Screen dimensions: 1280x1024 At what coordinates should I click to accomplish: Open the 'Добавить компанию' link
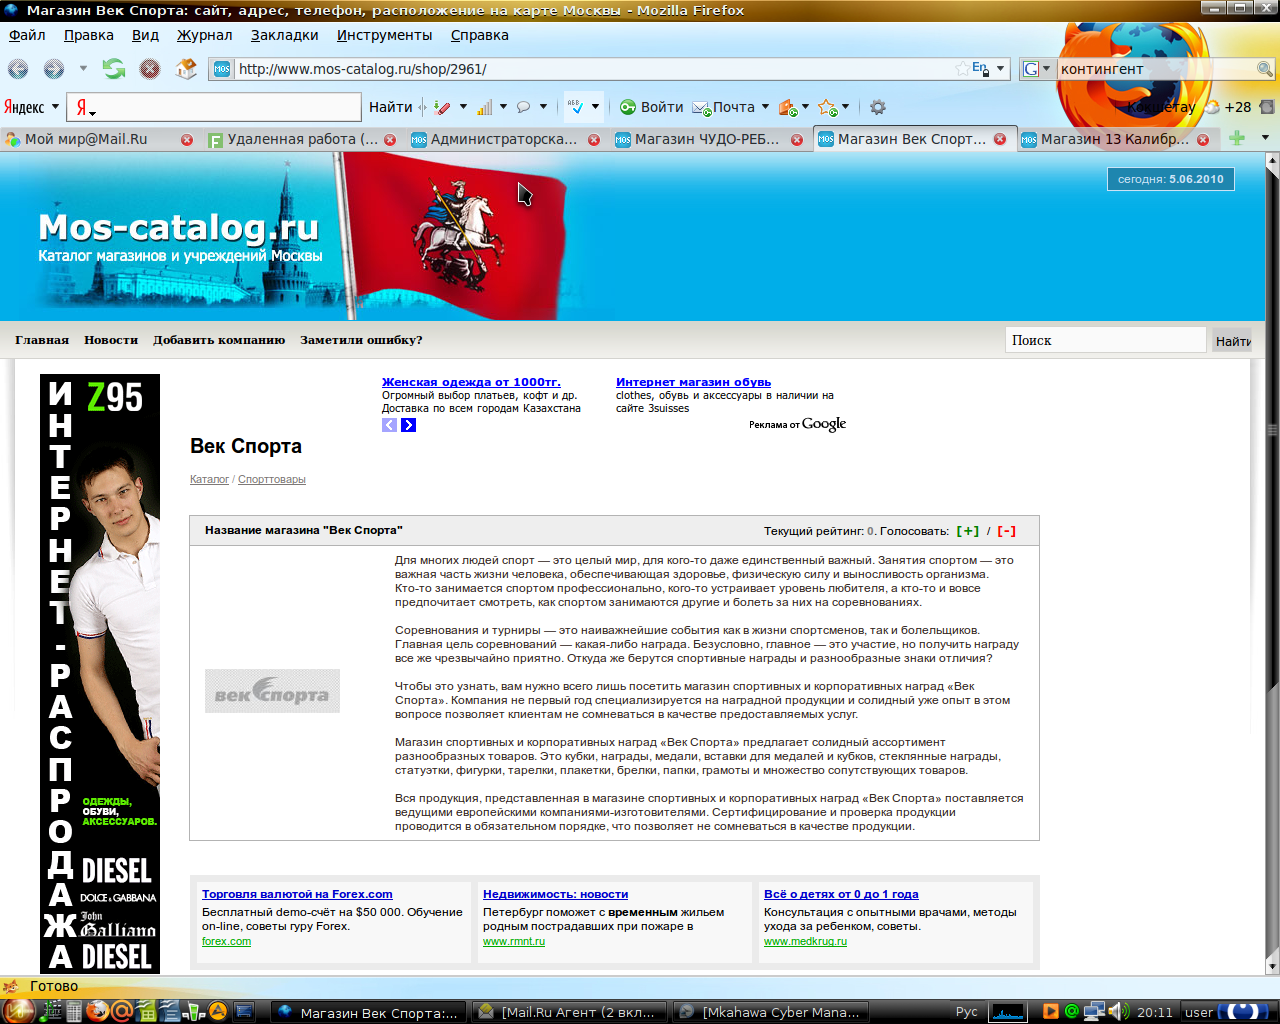[x=219, y=340]
